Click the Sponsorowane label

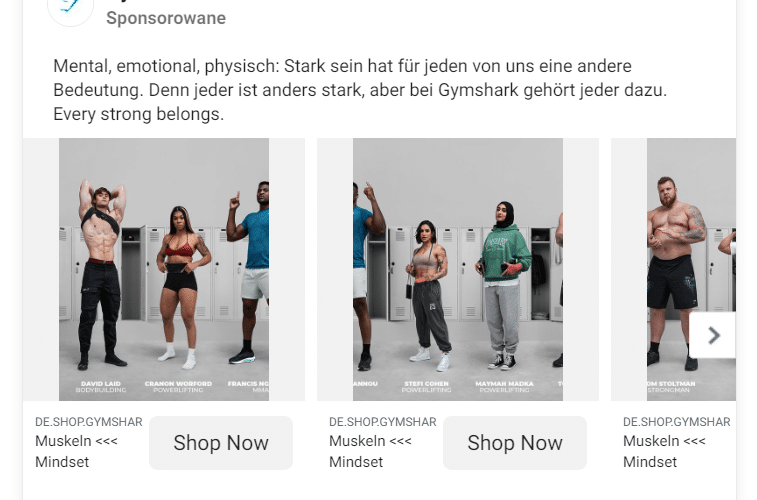point(166,18)
